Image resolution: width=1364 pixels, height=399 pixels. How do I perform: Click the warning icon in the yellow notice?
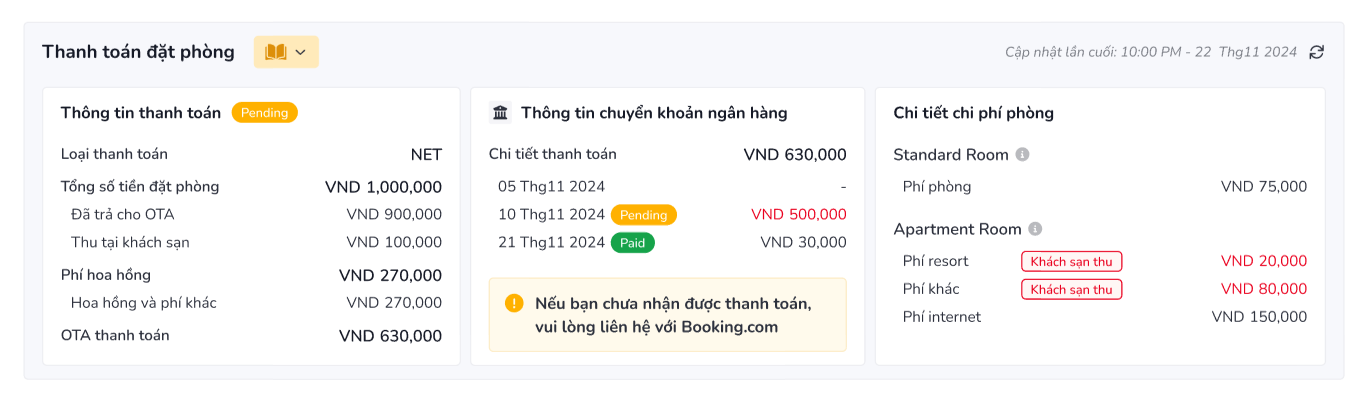pyautogui.click(x=514, y=303)
